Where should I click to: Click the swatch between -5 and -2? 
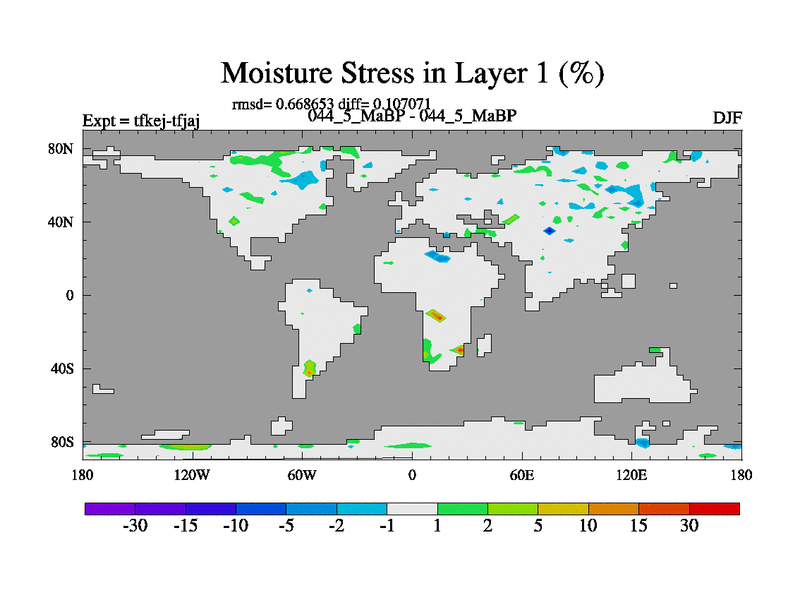(x=311, y=509)
